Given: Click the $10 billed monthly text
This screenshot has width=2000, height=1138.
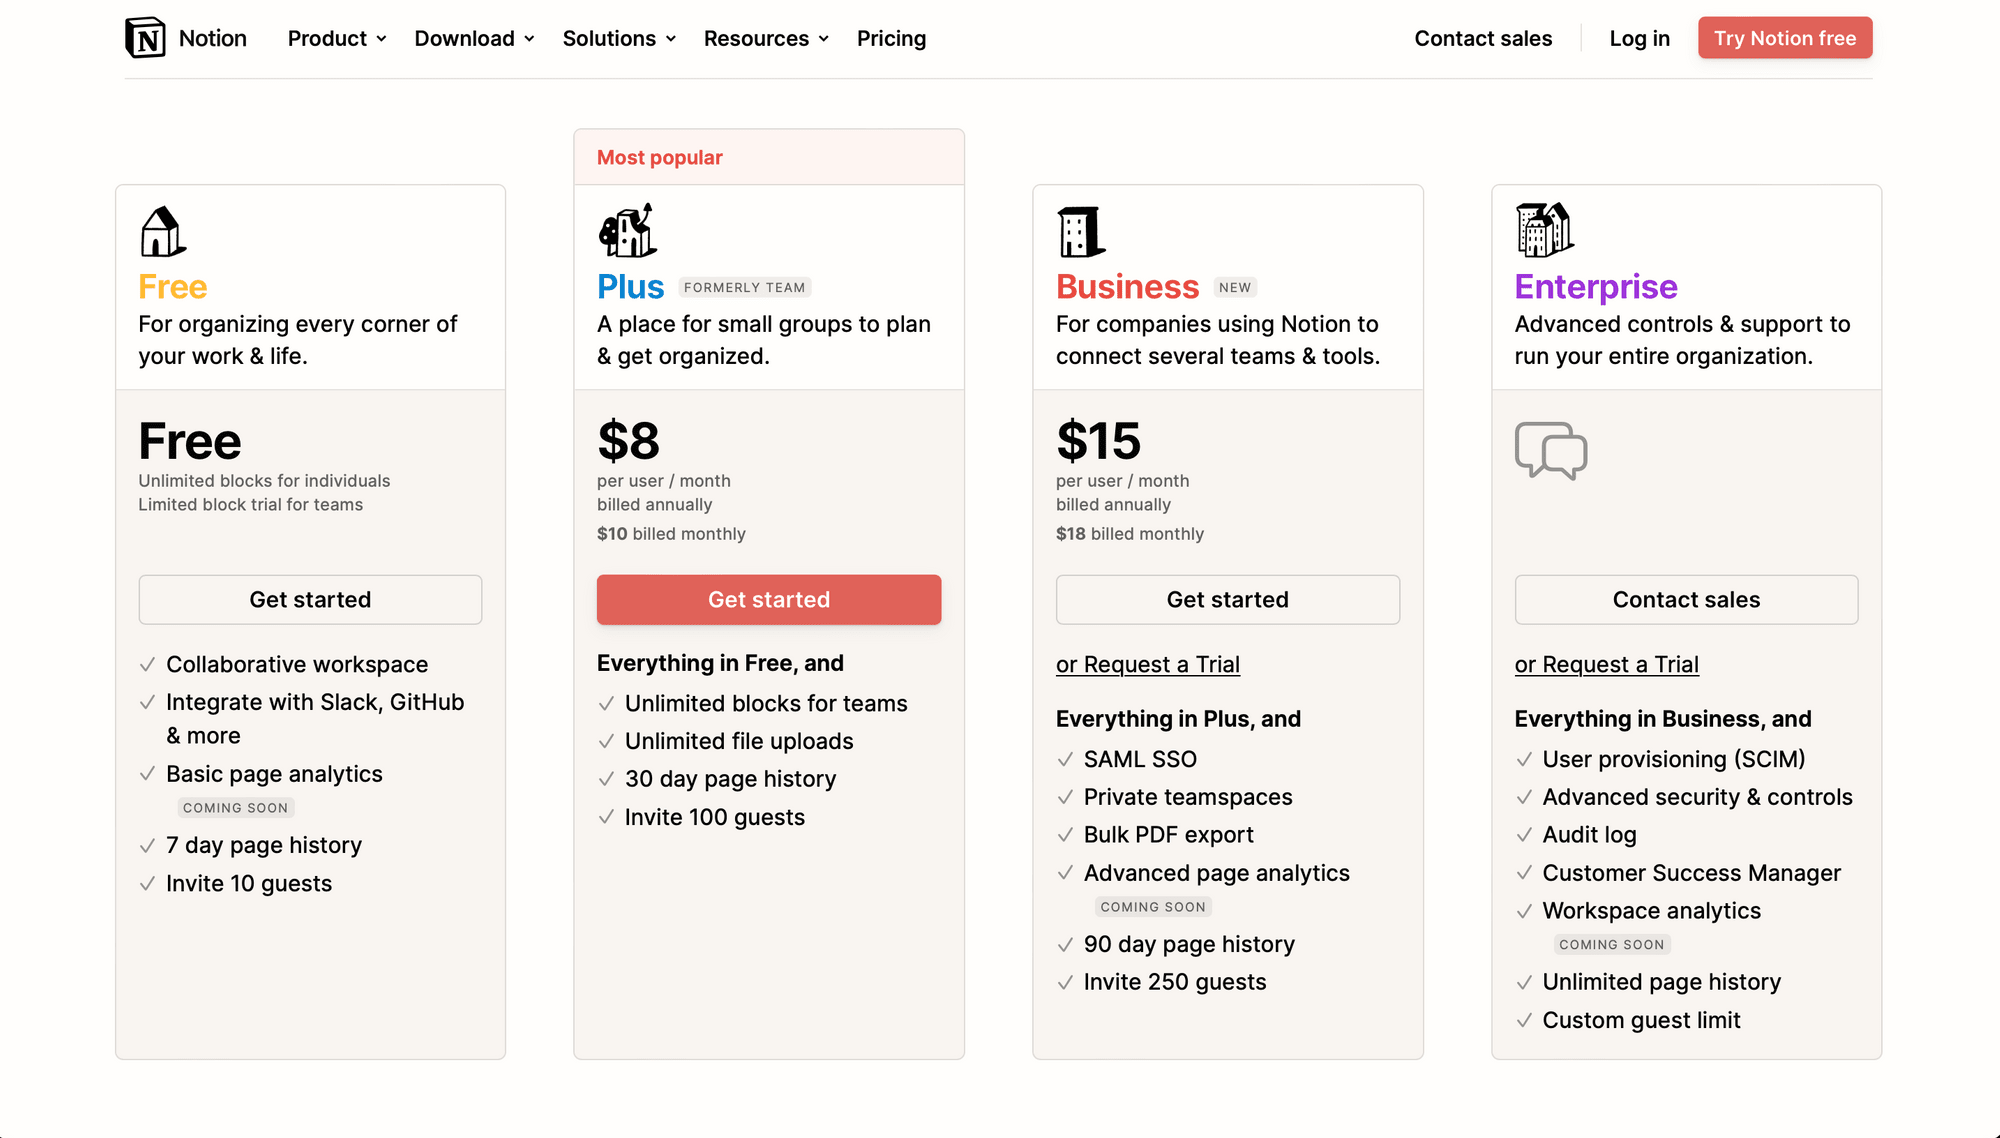Looking at the screenshot, I should pyautogui.click(x=671, y=534).
